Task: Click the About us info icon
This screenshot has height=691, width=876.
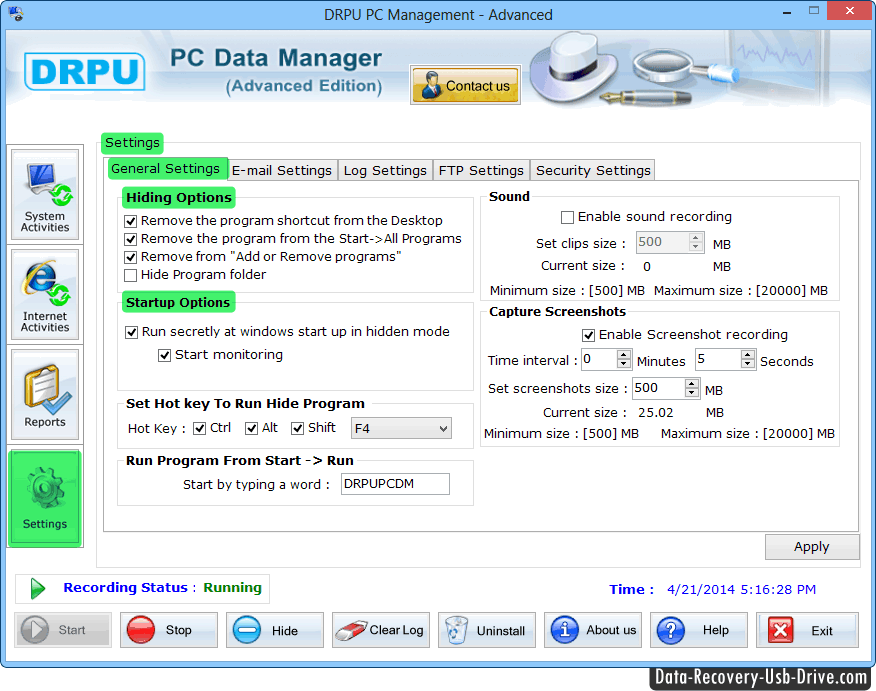Action: click(565, 630)
